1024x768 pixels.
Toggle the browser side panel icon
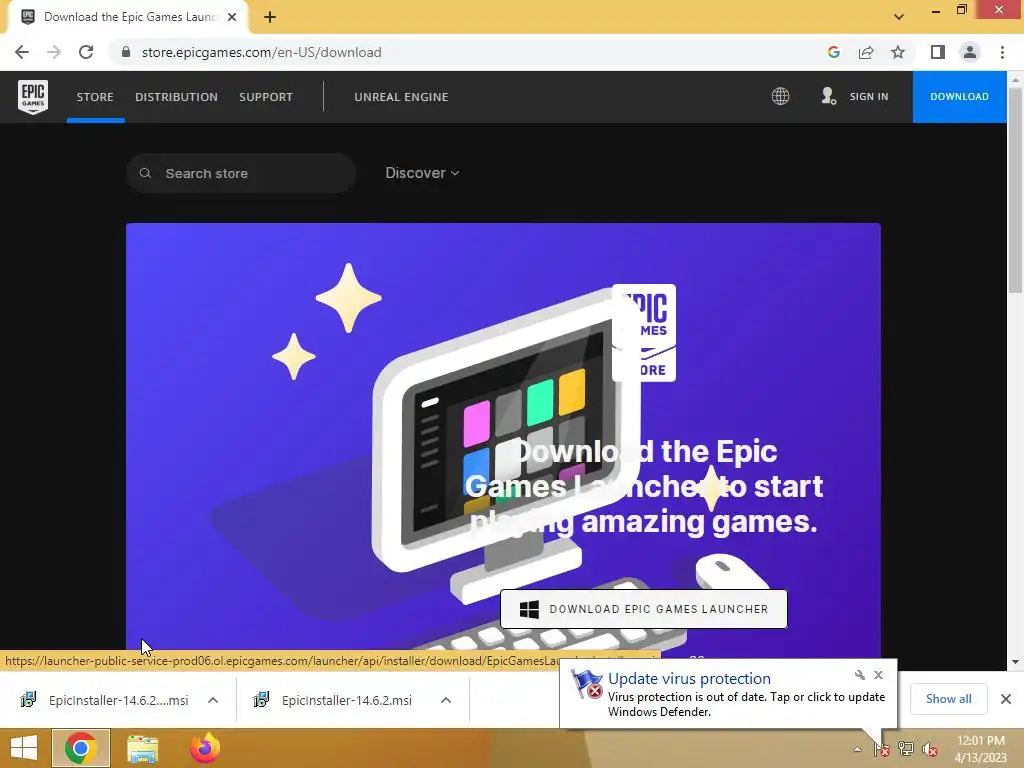[938, 52]
